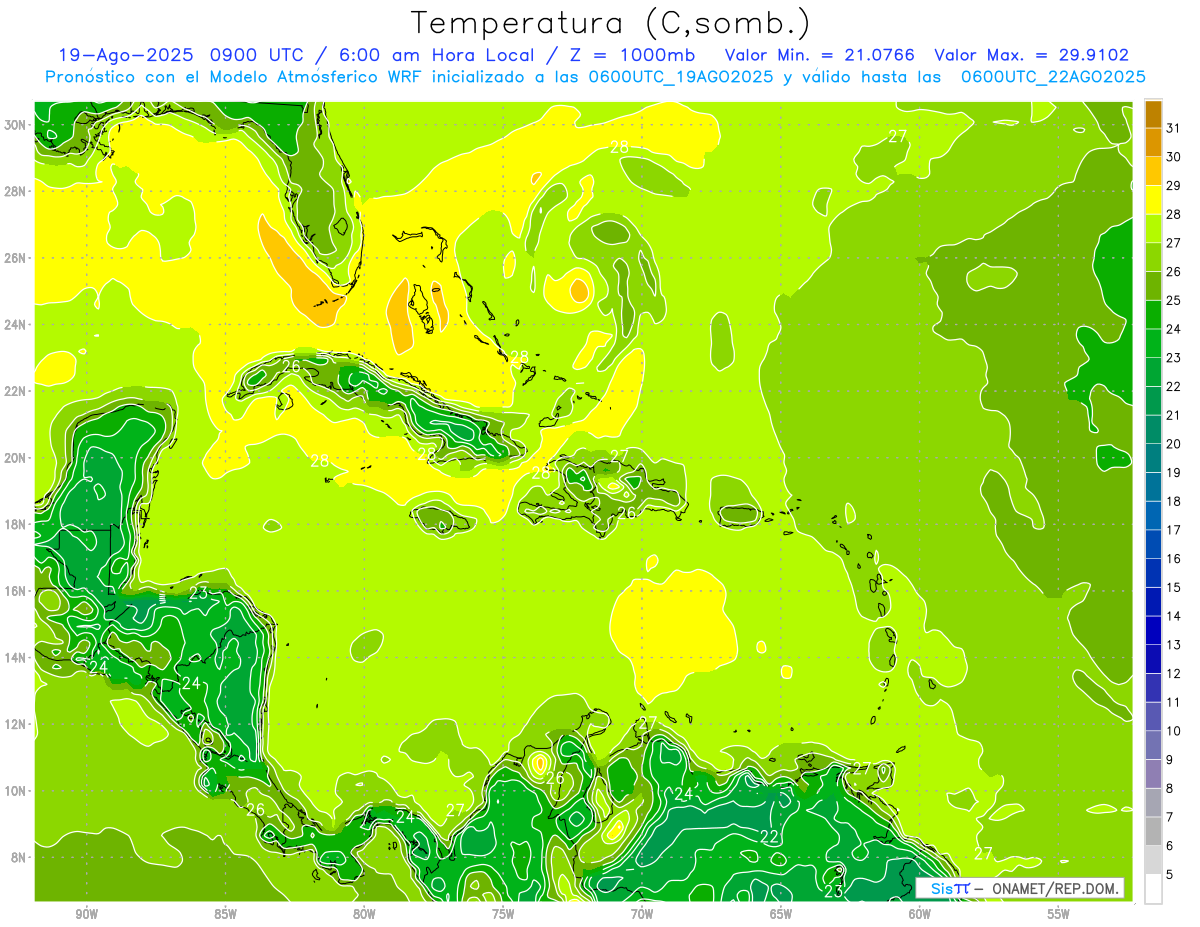Pick the light orange scale segment between 29 and 30

point(1153,171)
